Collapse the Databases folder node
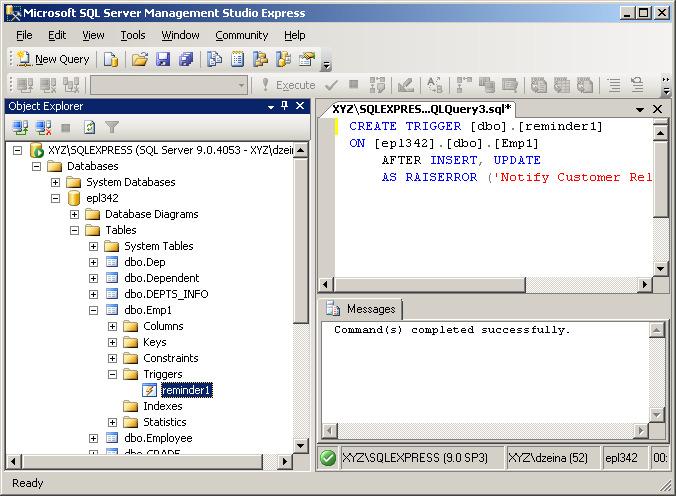676x496 pixels. click(37, 166)
